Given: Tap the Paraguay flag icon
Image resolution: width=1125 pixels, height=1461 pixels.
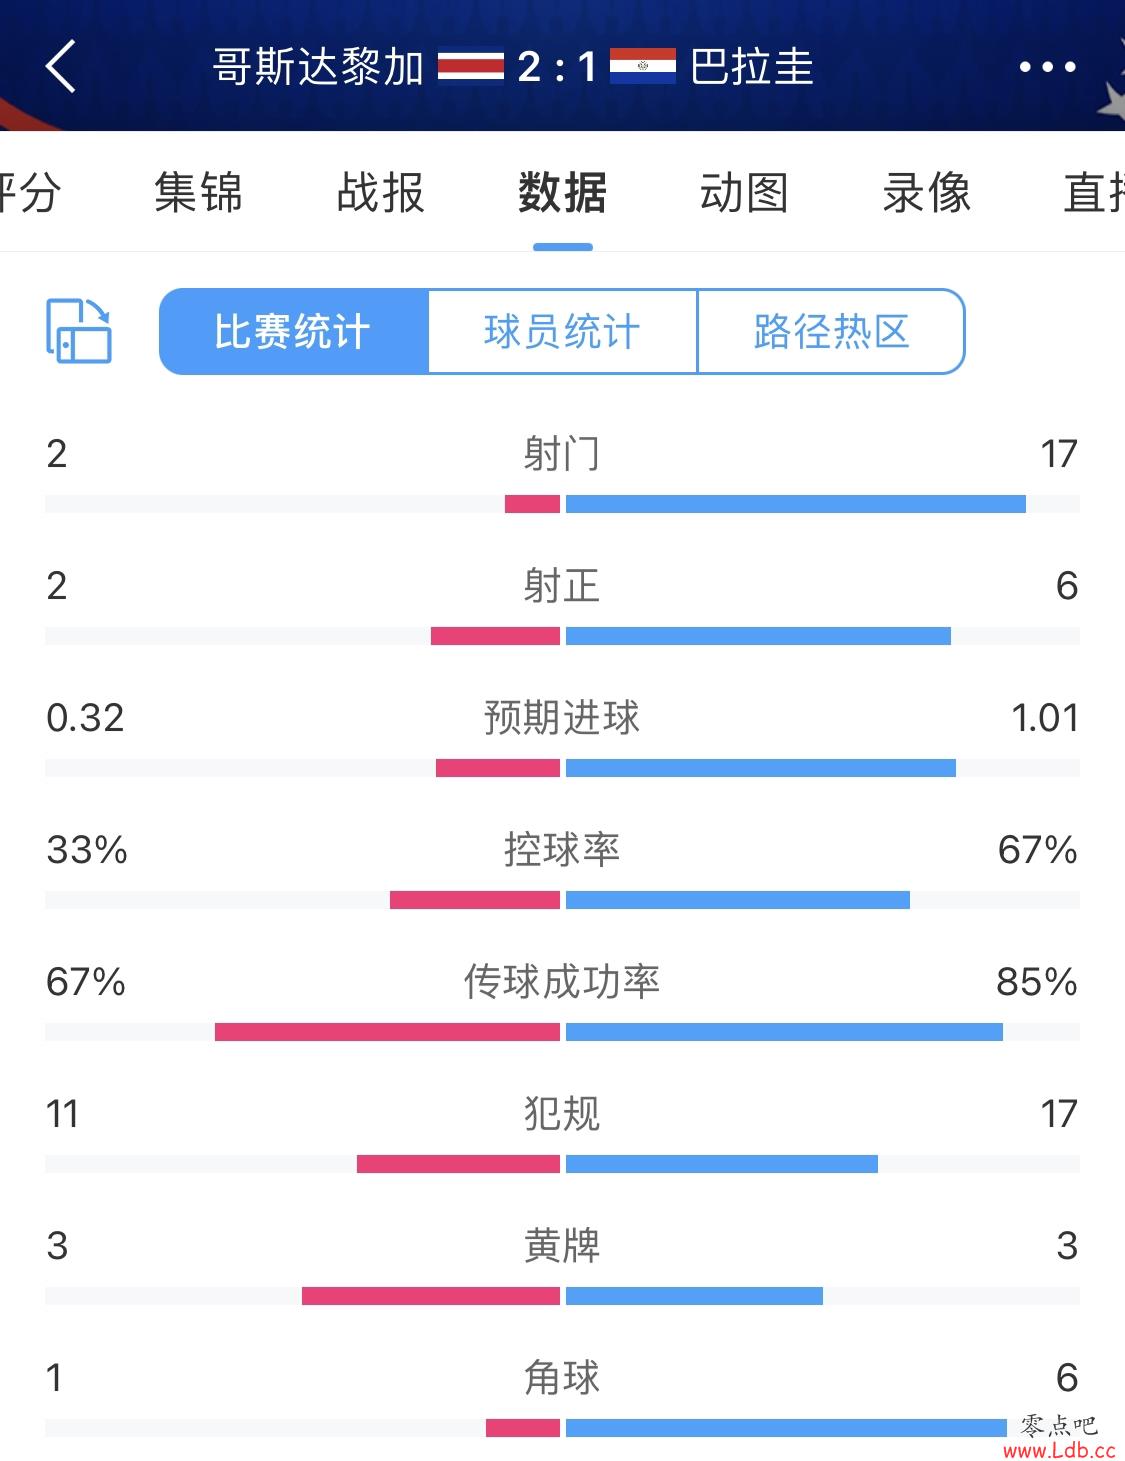Looking at the screenshot, I should point(642,67).
